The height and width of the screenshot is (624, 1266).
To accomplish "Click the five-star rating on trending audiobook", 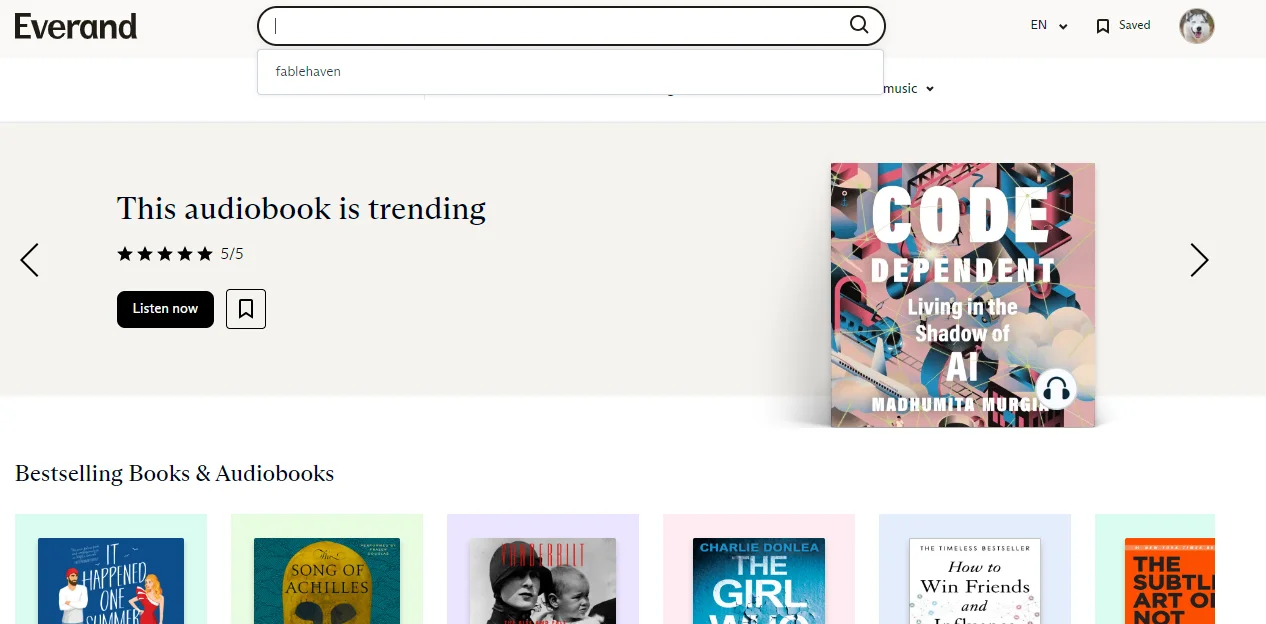I will pyautogui.click(x=165, y=254).
